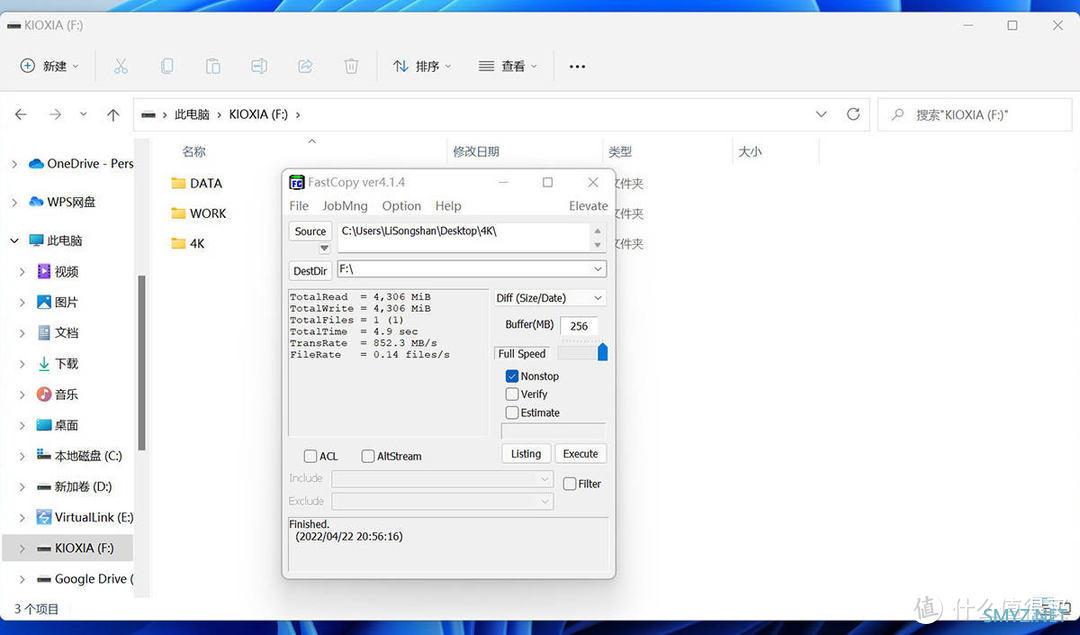Open 下载 downloads in sidebar
Image resolution: width=1080 pixels, height=635 pixels.
point(58,364)
